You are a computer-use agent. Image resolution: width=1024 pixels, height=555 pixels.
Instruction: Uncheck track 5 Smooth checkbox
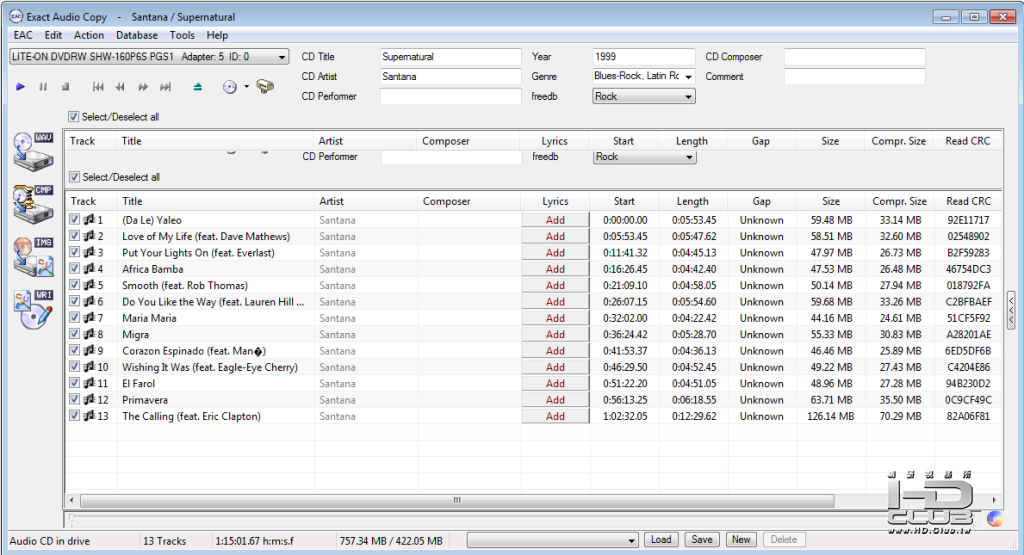click(x=74, y=285)
